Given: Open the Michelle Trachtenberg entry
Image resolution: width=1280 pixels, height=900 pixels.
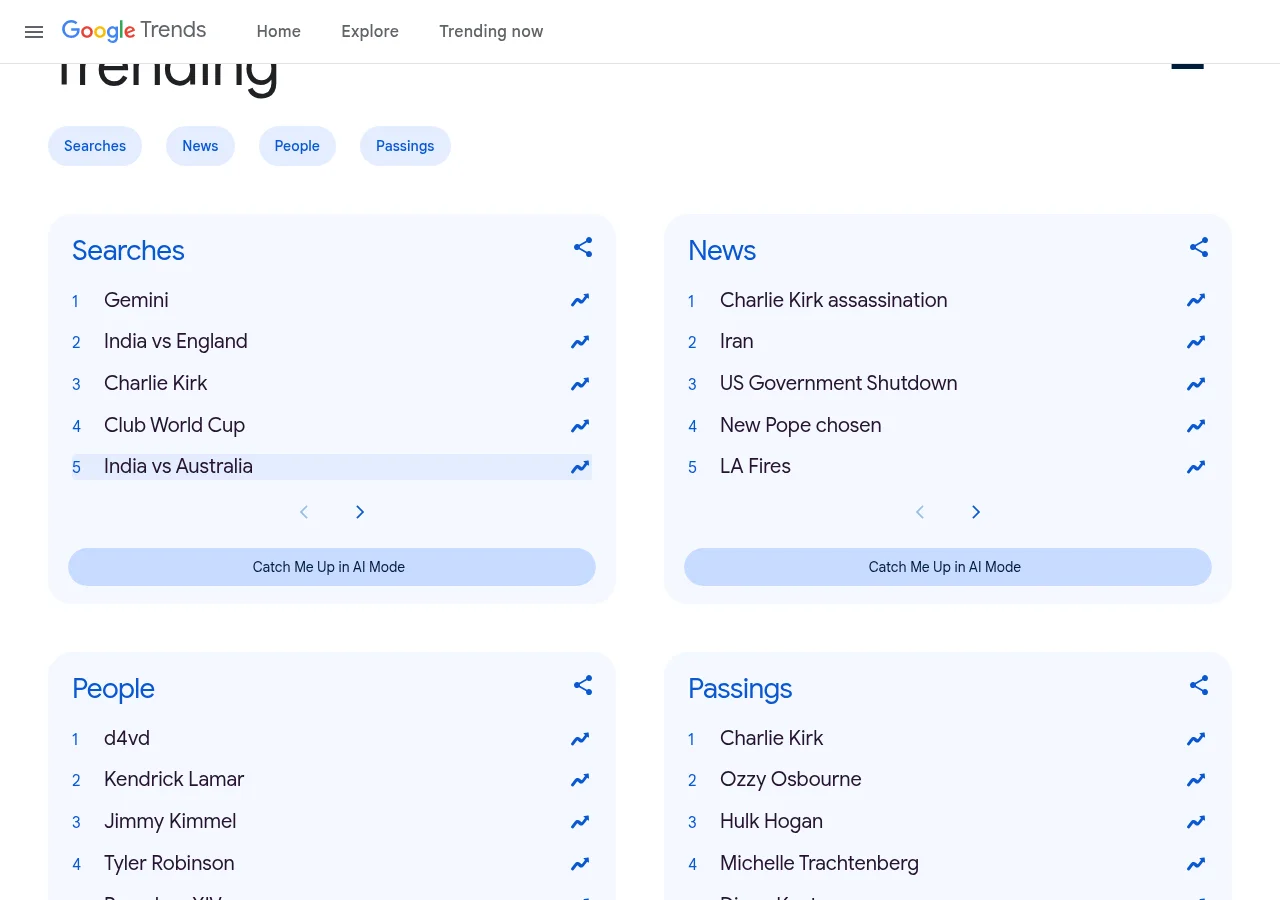Looking at the screenshot, I should [819, 863].
